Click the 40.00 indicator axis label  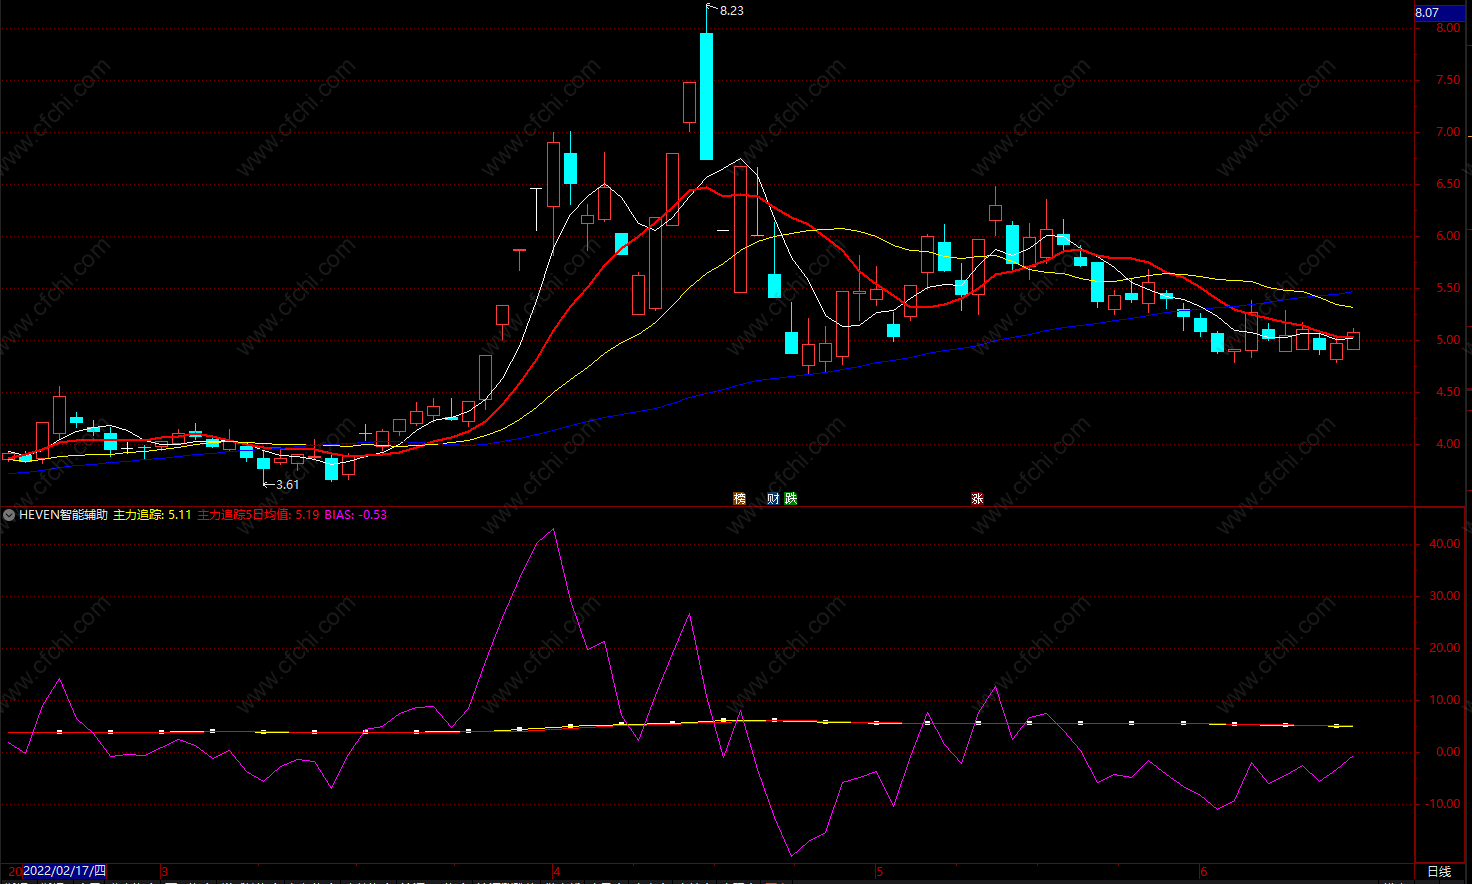coord(1445,544)
